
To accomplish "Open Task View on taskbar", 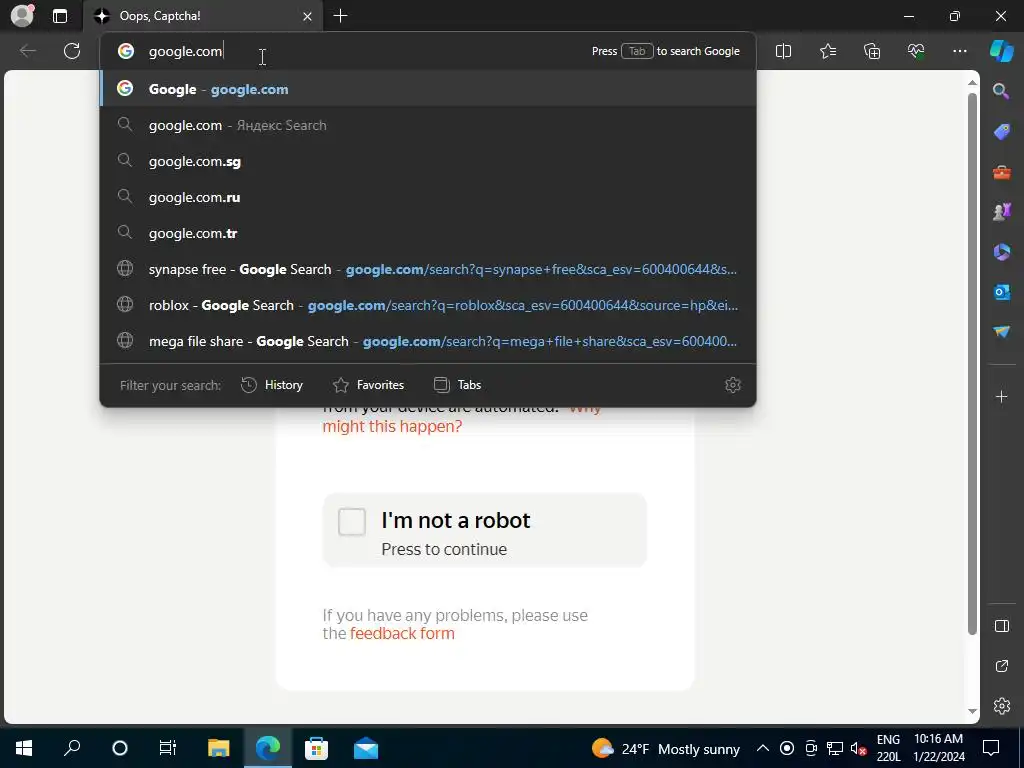I will point(168,748).
